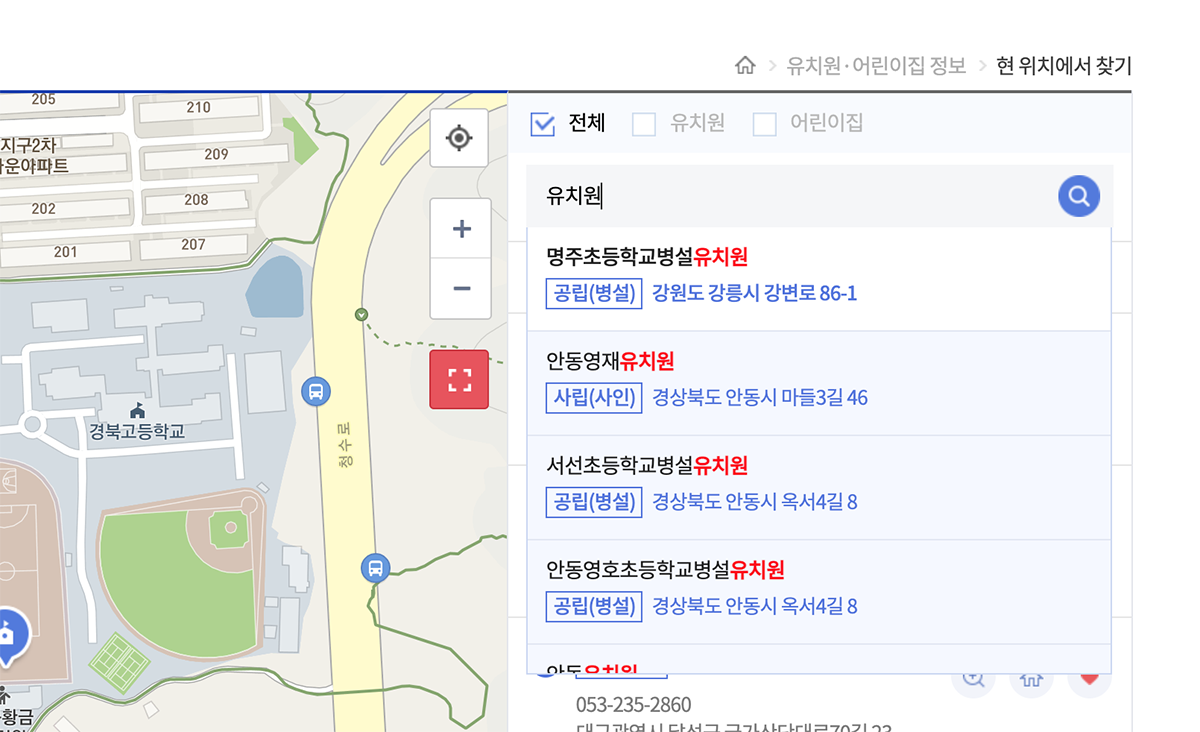Zoom out the map with minus button
Screen dimensions: 1200x732
pyautogui.click(x=461, y=289)
